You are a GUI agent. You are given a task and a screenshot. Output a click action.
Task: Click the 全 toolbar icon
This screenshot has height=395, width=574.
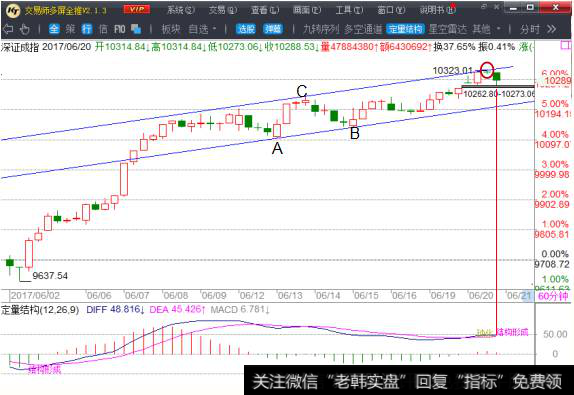click(54, 29)
